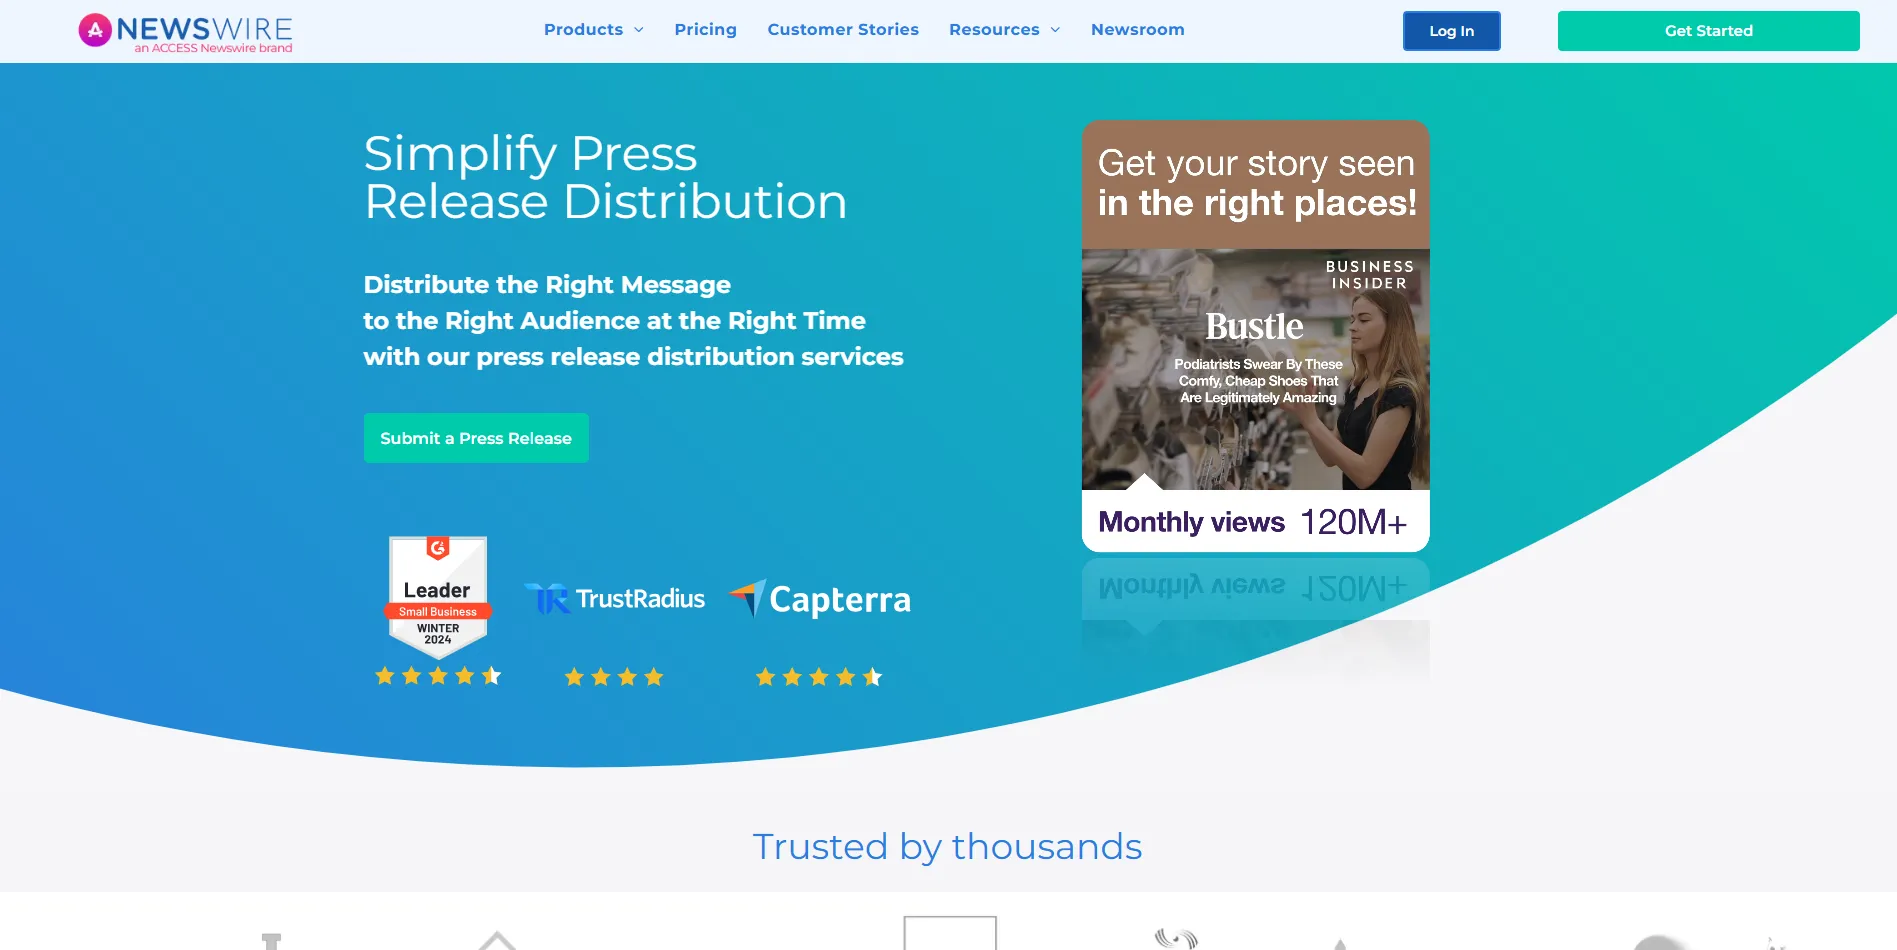The image size is (1897, 950).
Task: Visit the Newsroom link
Action: (x=1137, y=30)
